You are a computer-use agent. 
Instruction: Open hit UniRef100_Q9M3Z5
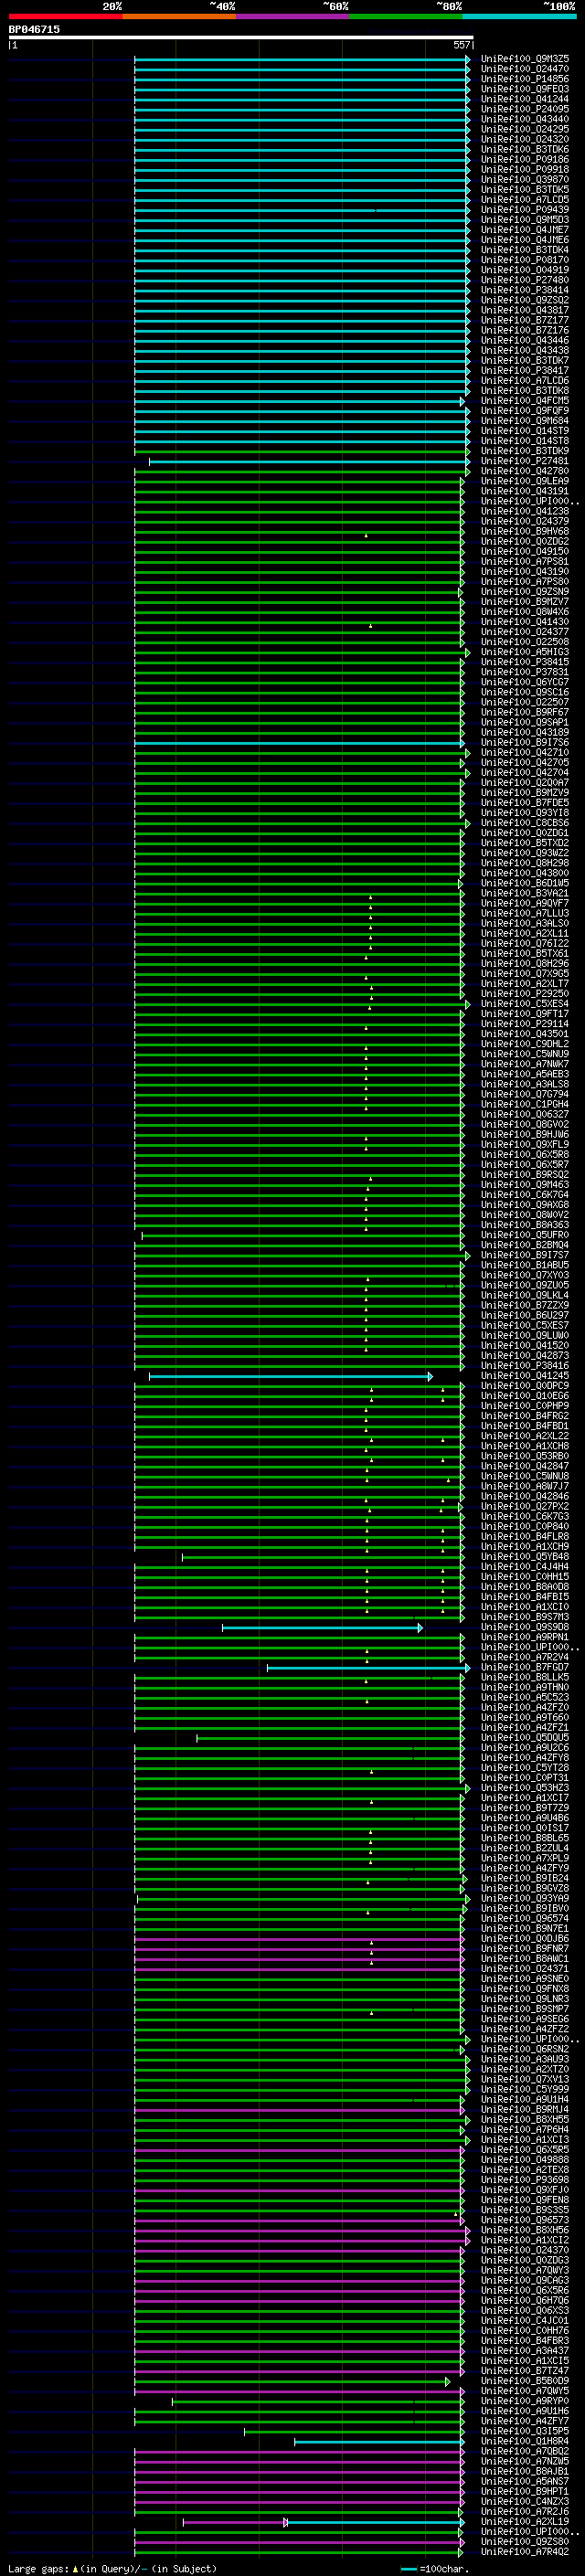pyautogui.click(x=525, y=59)
